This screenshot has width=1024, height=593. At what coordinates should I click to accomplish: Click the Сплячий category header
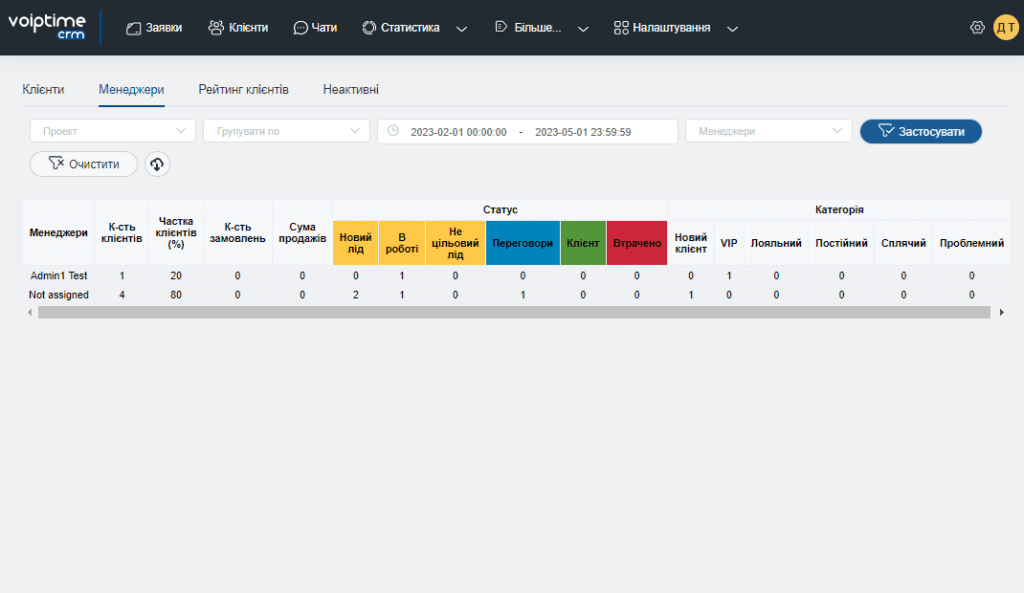[904, 243]
